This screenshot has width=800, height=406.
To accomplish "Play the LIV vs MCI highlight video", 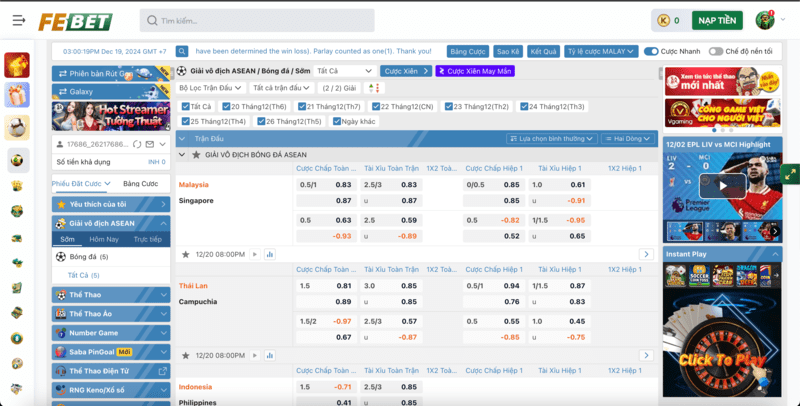I will coord(724,185).
